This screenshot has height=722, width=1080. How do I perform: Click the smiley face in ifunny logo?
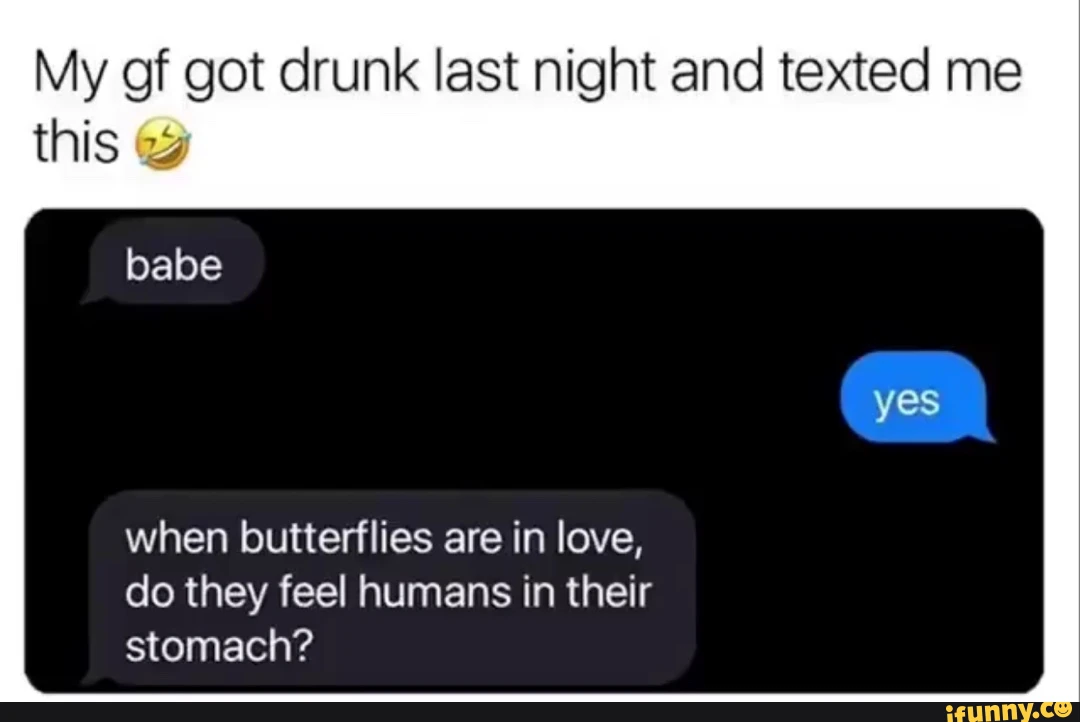(x=1063, y=710)
